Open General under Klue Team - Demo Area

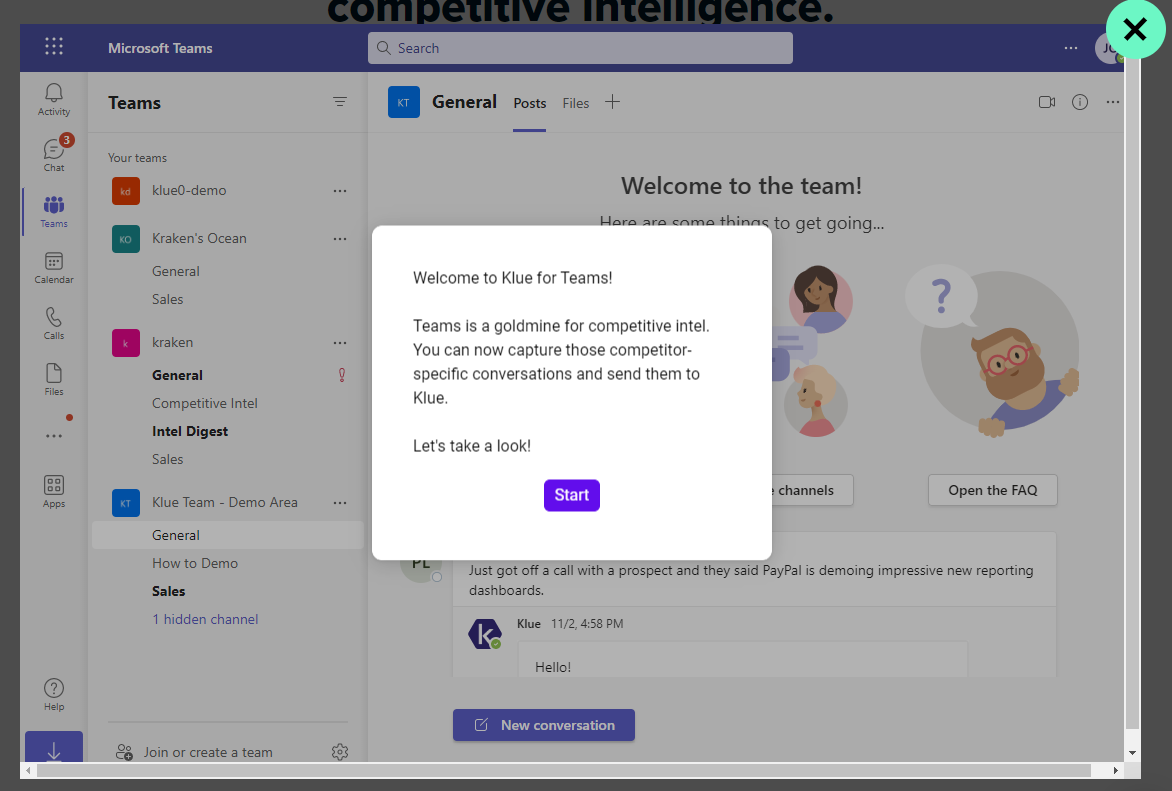pyautogui.click(x=227, y=535)
